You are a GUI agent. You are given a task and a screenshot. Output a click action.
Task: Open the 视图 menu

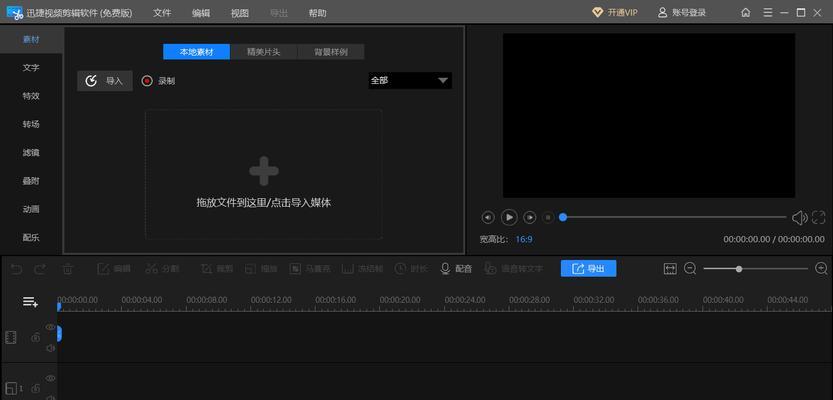click(x=240, y=13)
